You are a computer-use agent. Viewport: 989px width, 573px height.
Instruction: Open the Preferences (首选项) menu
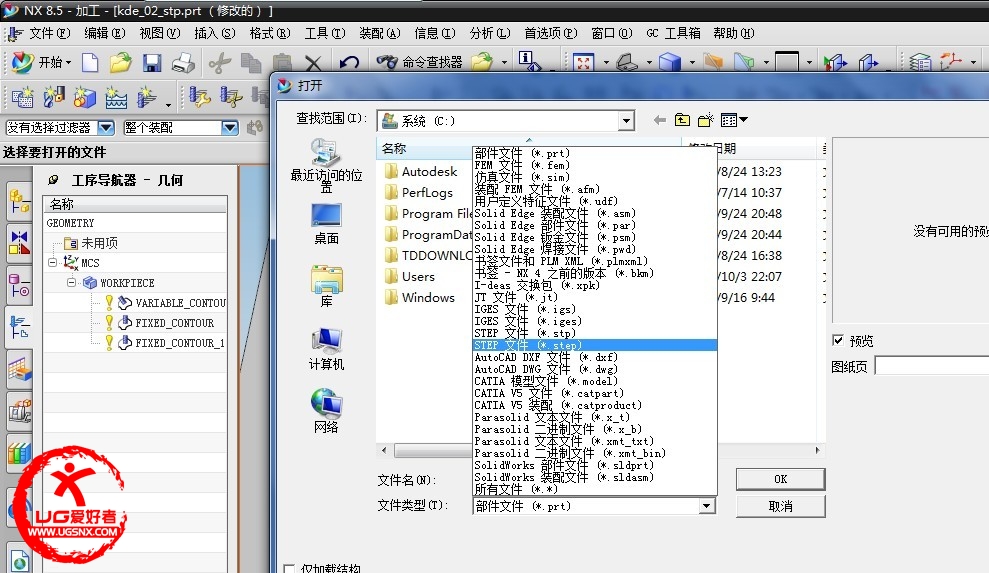pos(551,33)
